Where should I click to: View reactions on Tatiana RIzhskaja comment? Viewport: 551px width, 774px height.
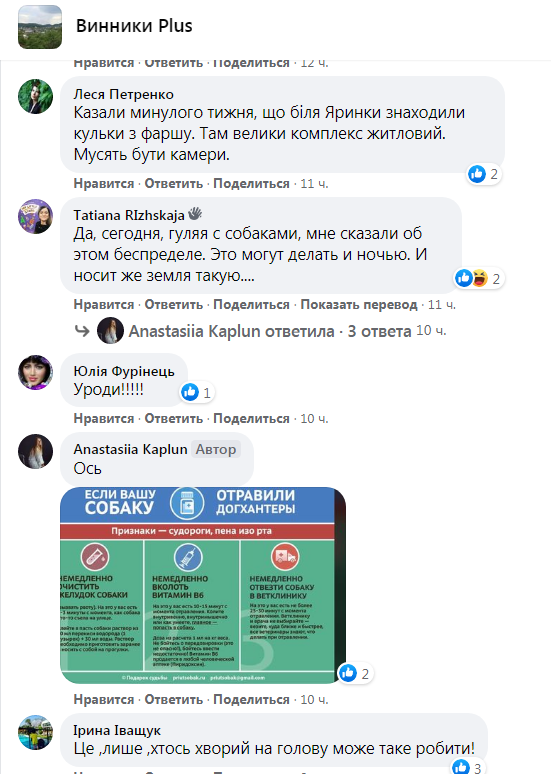pos(478,278)
